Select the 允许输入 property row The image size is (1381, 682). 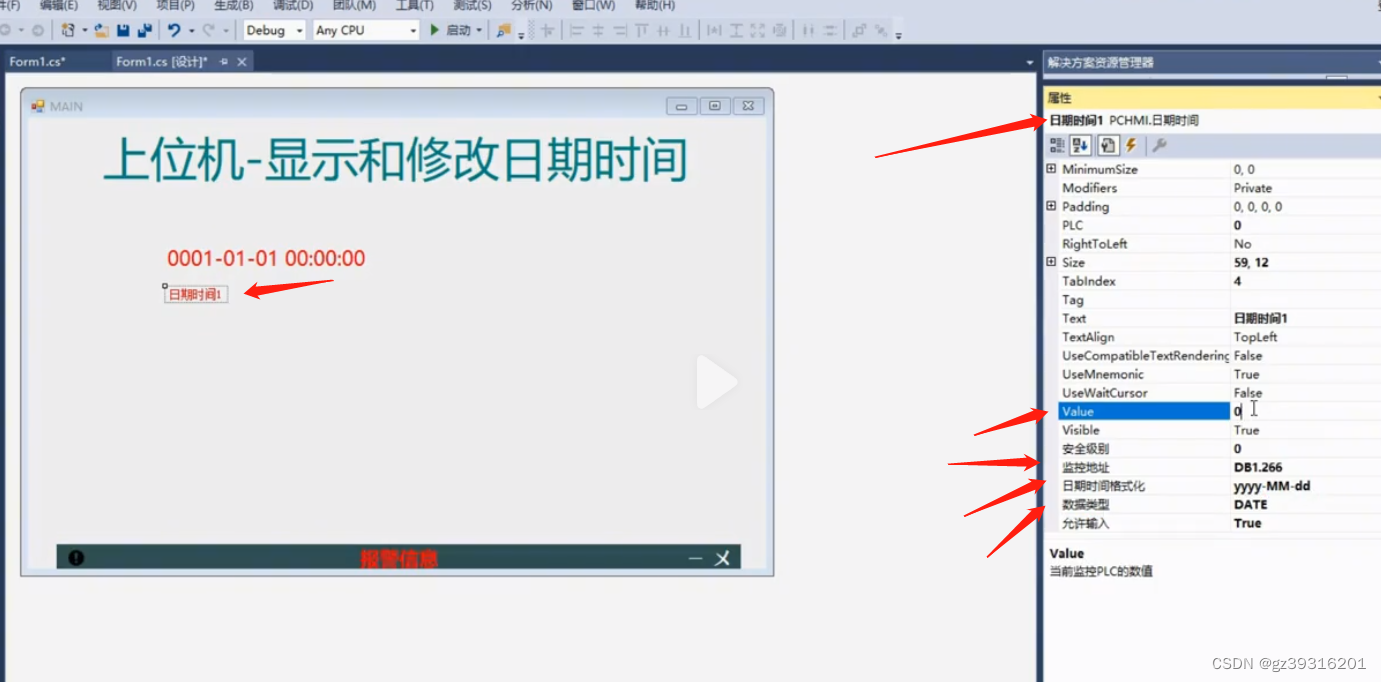[1212, 523]
